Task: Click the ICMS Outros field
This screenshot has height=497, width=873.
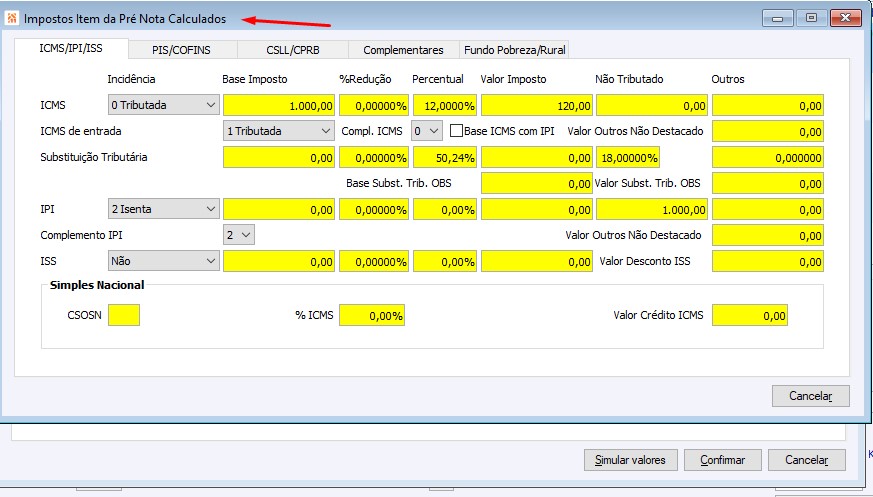Action: coord(768,105)
